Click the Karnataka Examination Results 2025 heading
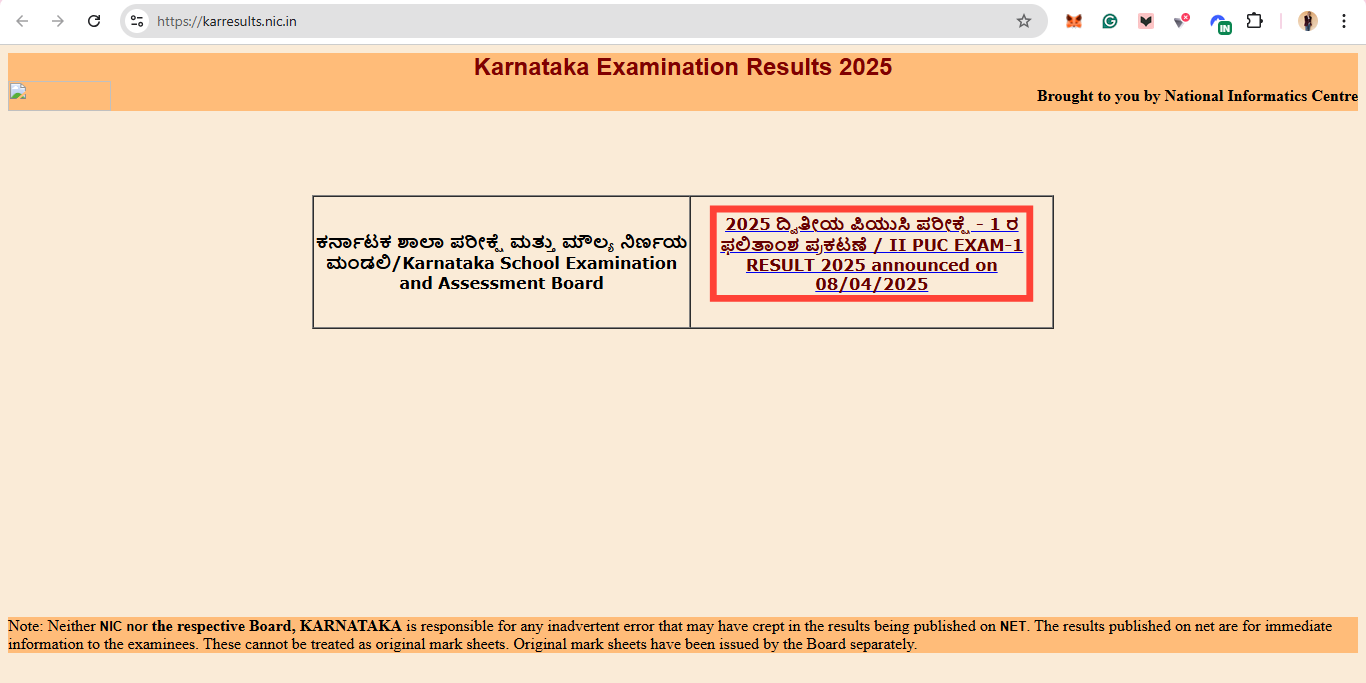 (x=682, y=67)
